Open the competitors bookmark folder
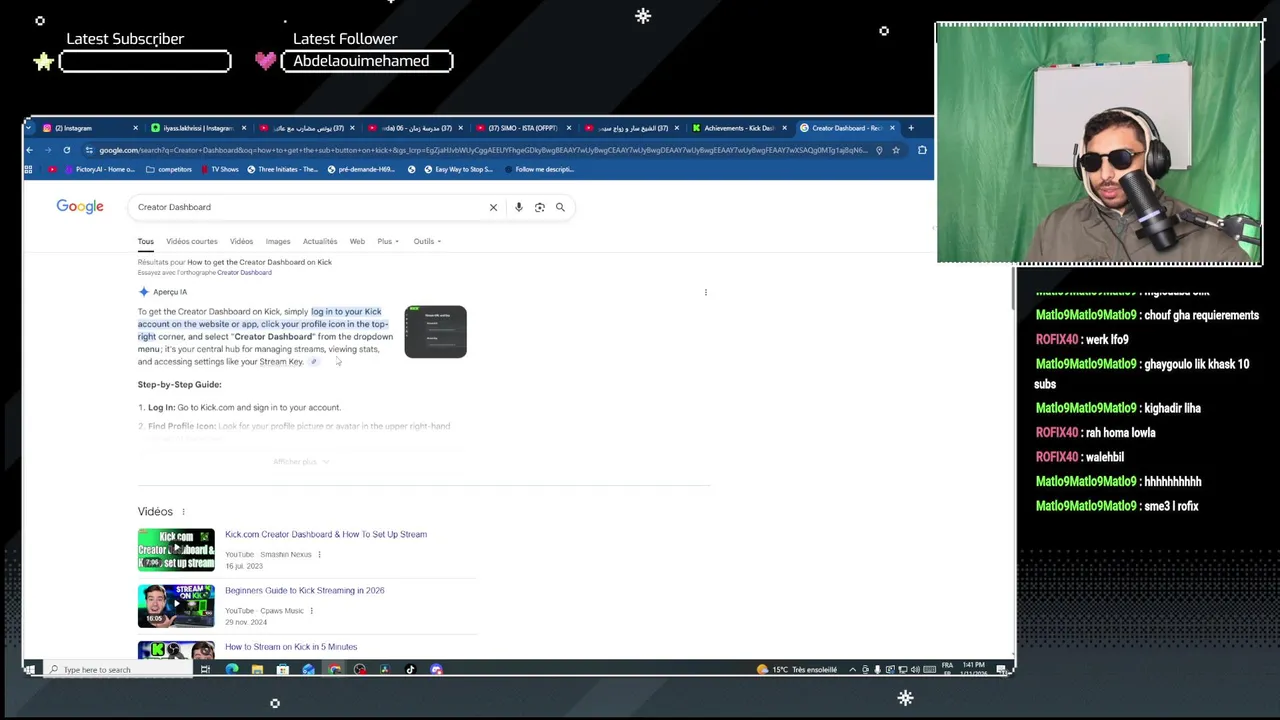This screenshot has width=1280, height=720. (168, 169)
